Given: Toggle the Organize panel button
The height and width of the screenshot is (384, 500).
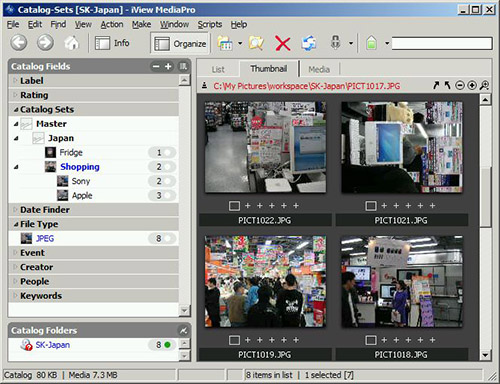Looking at the screenshot, I should (180, 44).
